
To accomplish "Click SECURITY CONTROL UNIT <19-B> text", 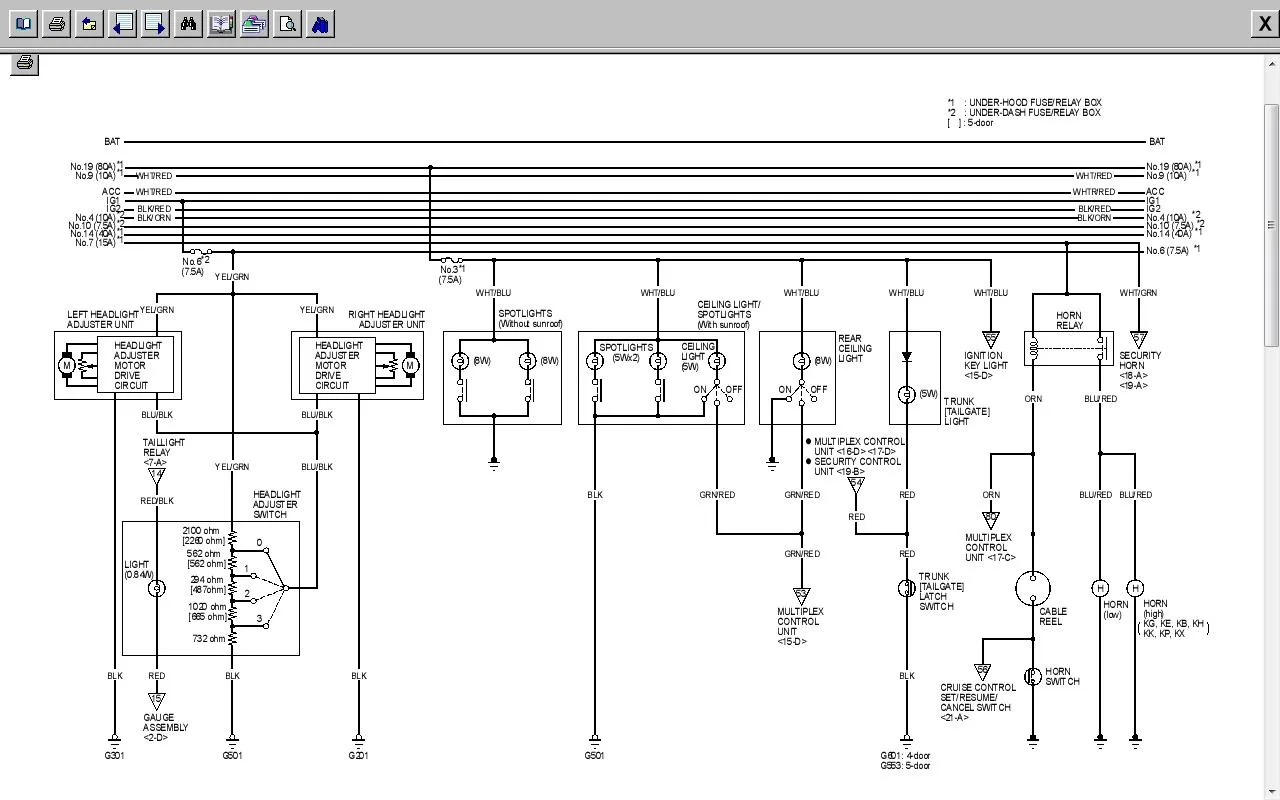I will coord(857,466).
